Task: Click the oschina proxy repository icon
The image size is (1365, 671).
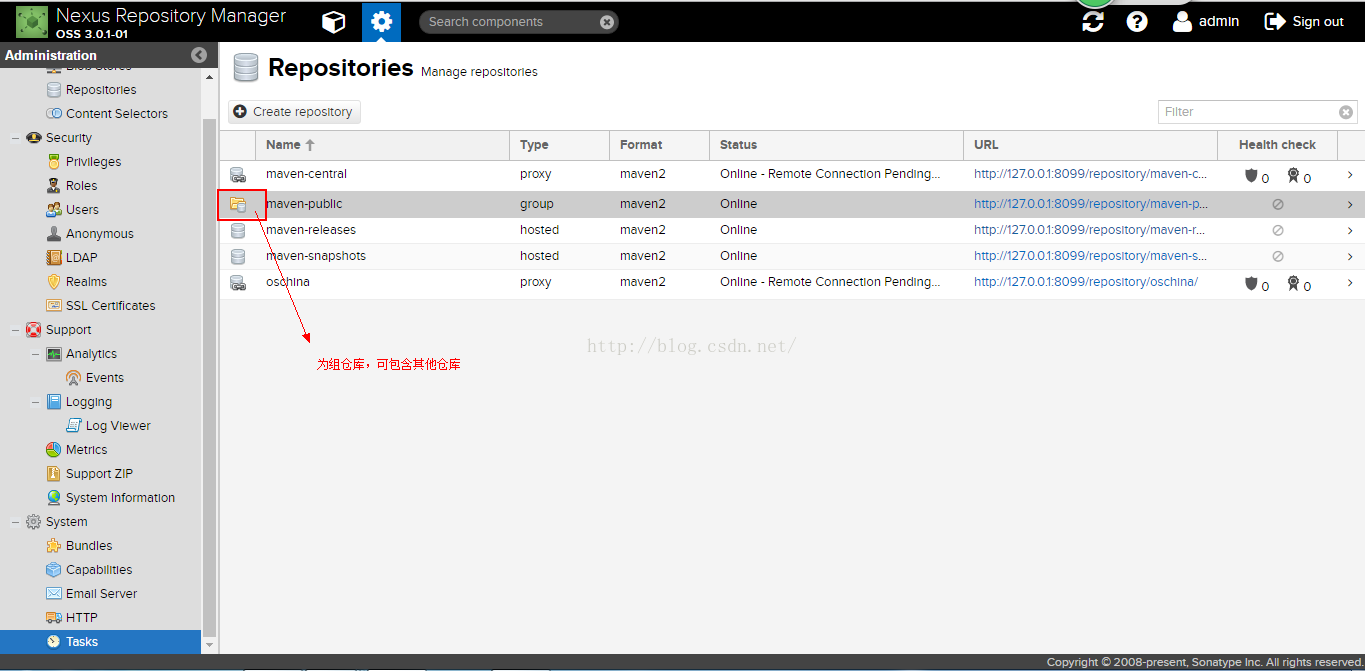Action: (238, 282)
